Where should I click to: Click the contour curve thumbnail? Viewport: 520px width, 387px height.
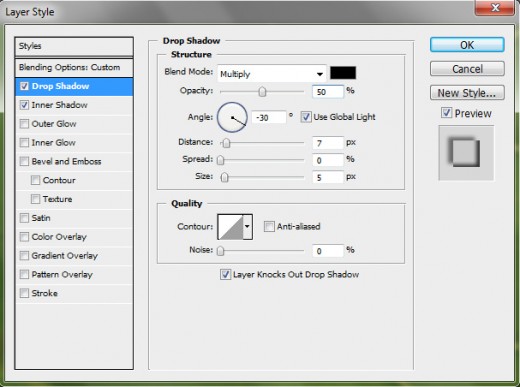click(230, 227)
